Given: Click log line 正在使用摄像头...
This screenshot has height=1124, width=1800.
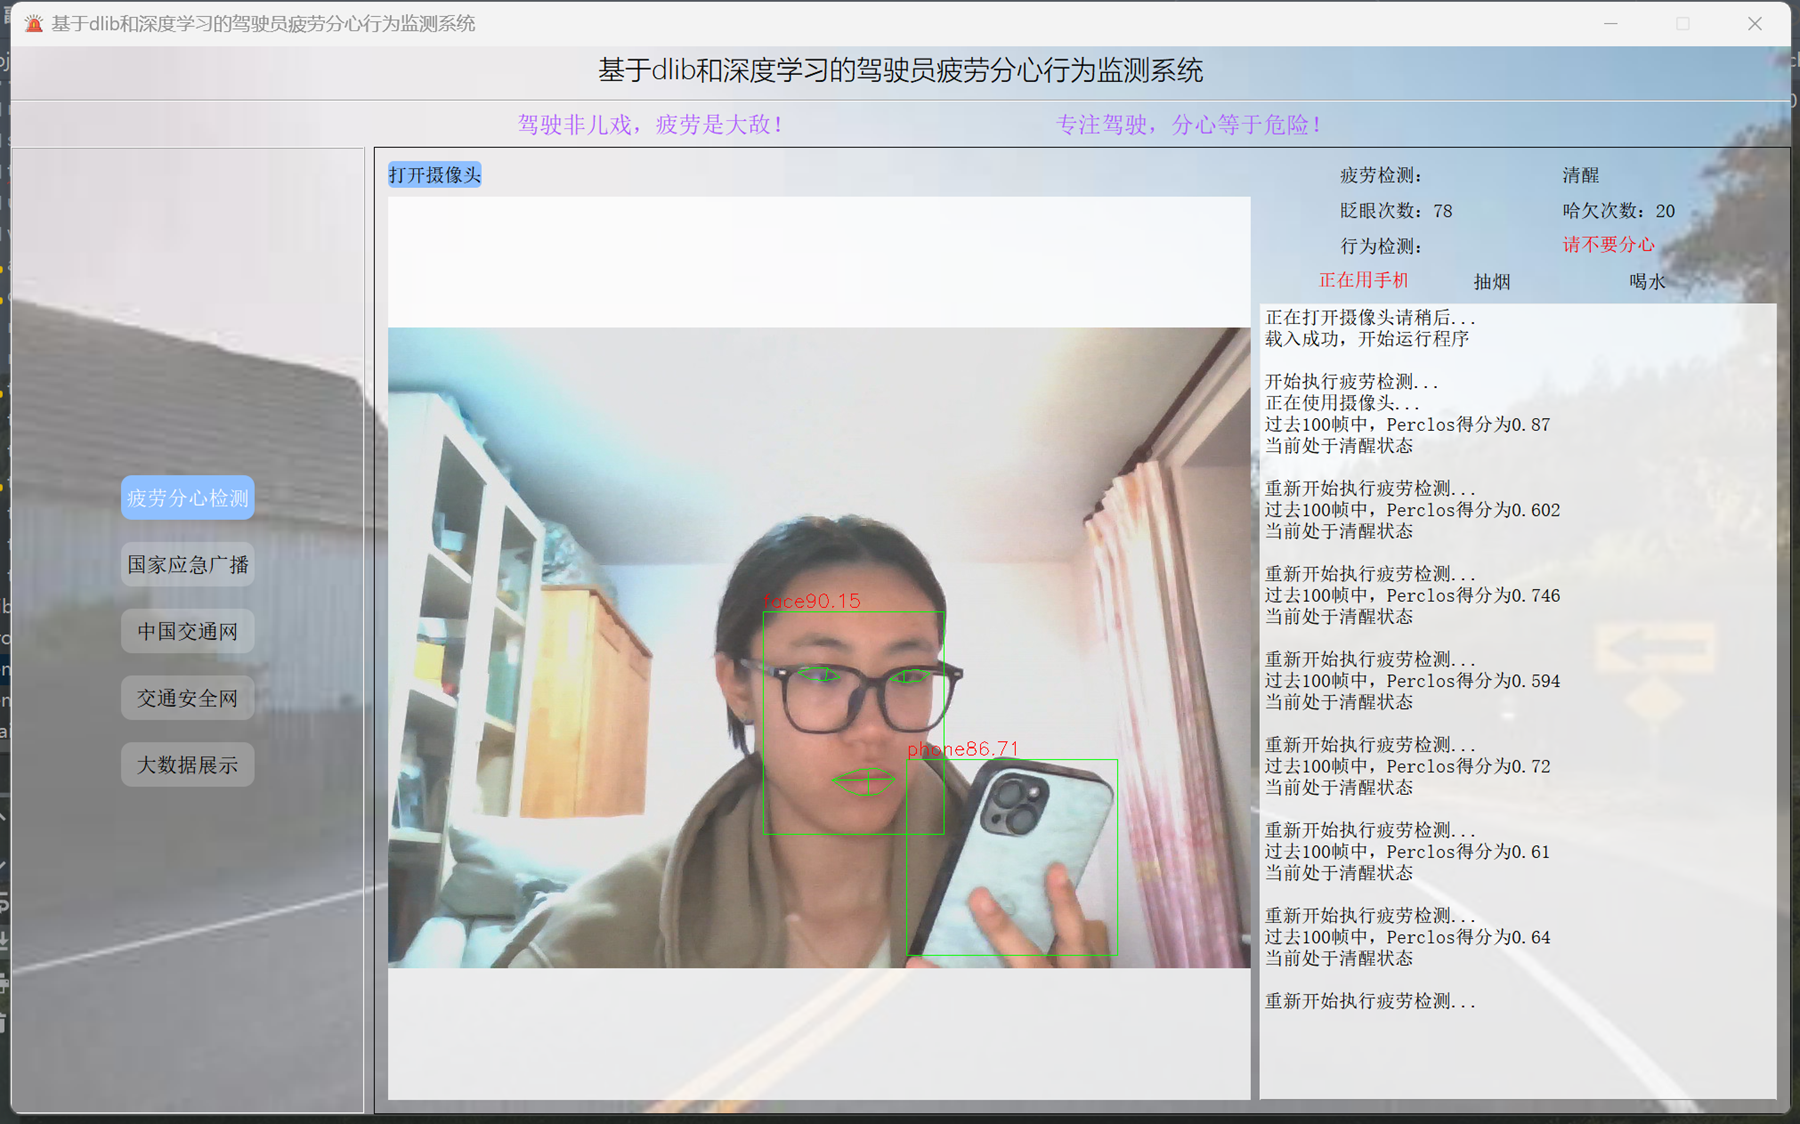Looking at the screenshot, I should pos(1342,403).
